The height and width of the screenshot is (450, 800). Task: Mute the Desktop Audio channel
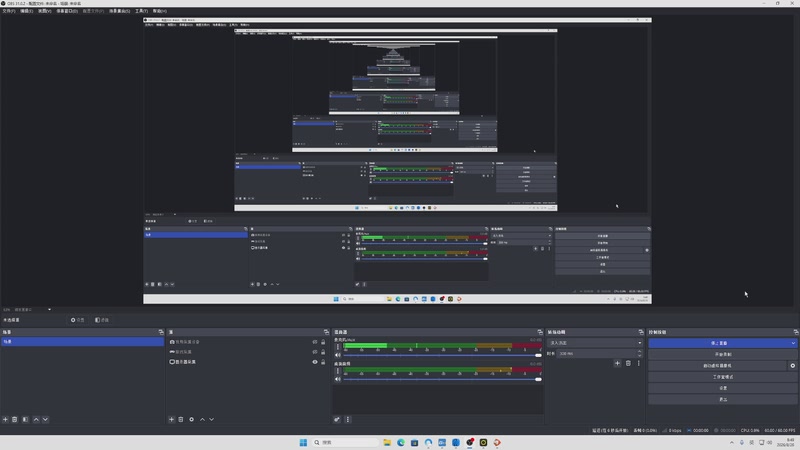pos(338,379)
